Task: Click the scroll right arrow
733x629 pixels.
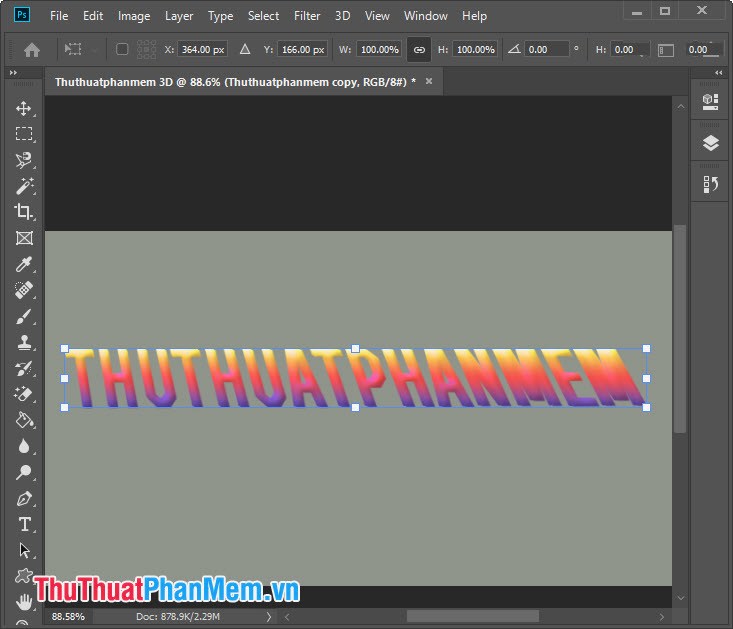Action: coord(661,617)
